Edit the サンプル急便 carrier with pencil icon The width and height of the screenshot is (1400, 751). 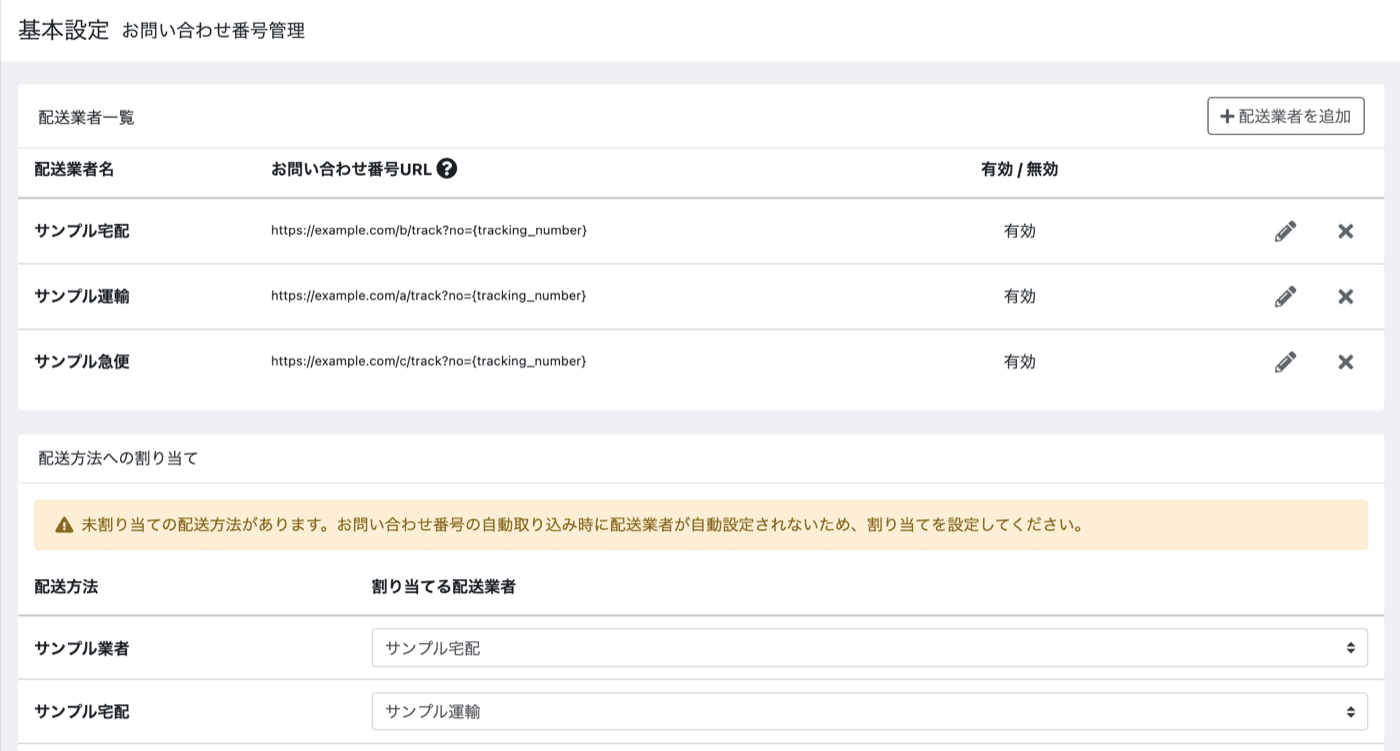pos(1285,362)
